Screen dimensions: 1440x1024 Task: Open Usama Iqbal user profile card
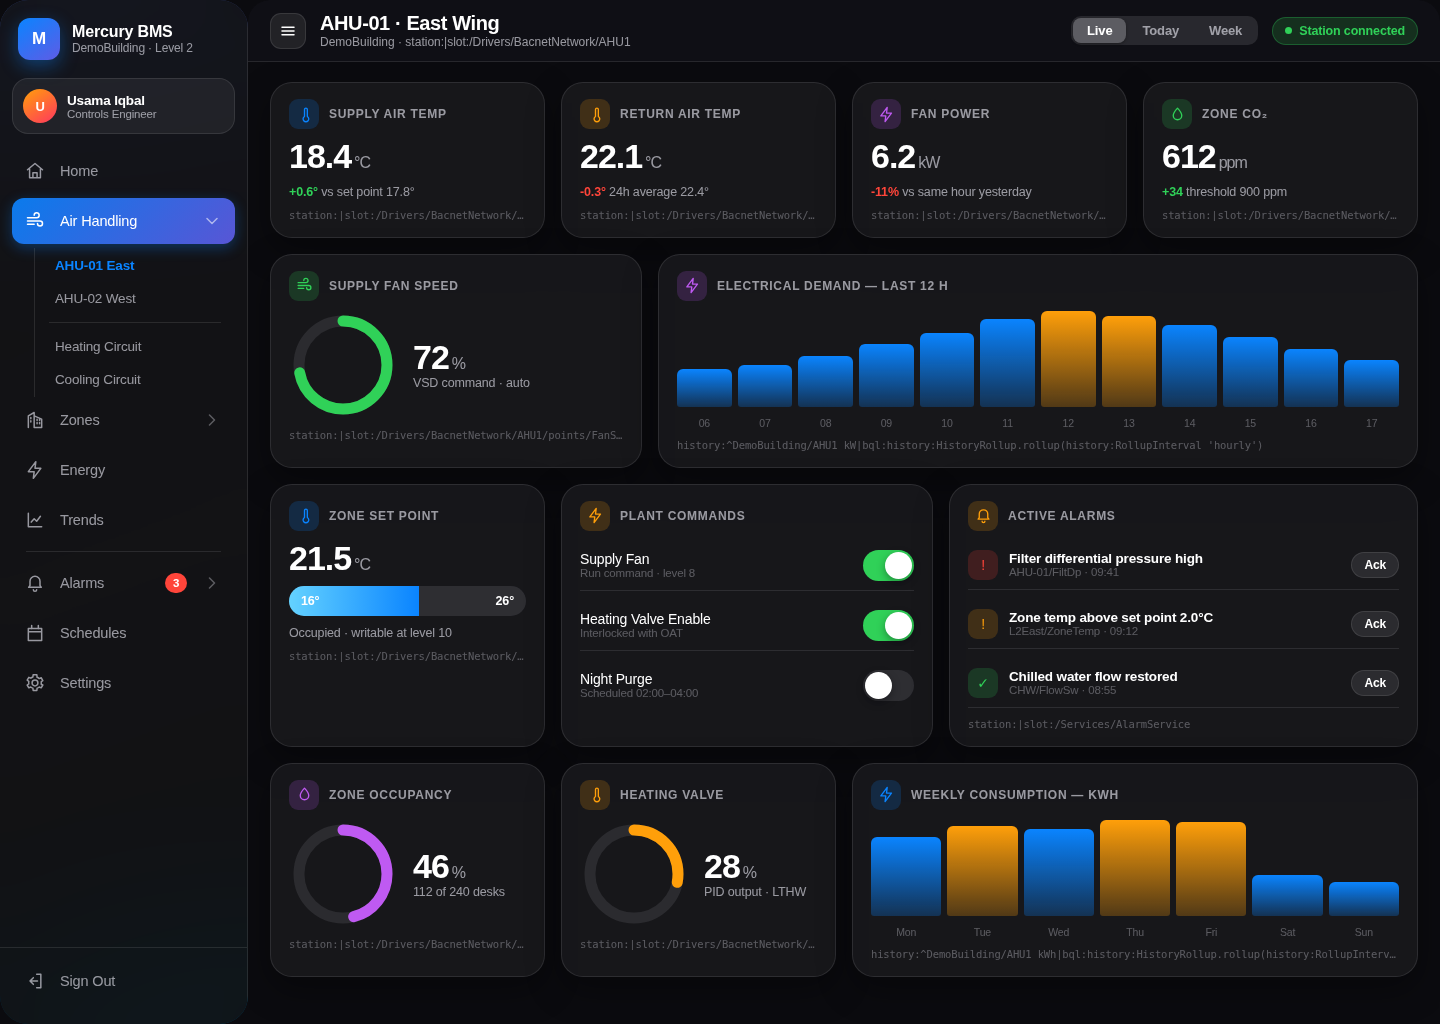coord(123,106)
